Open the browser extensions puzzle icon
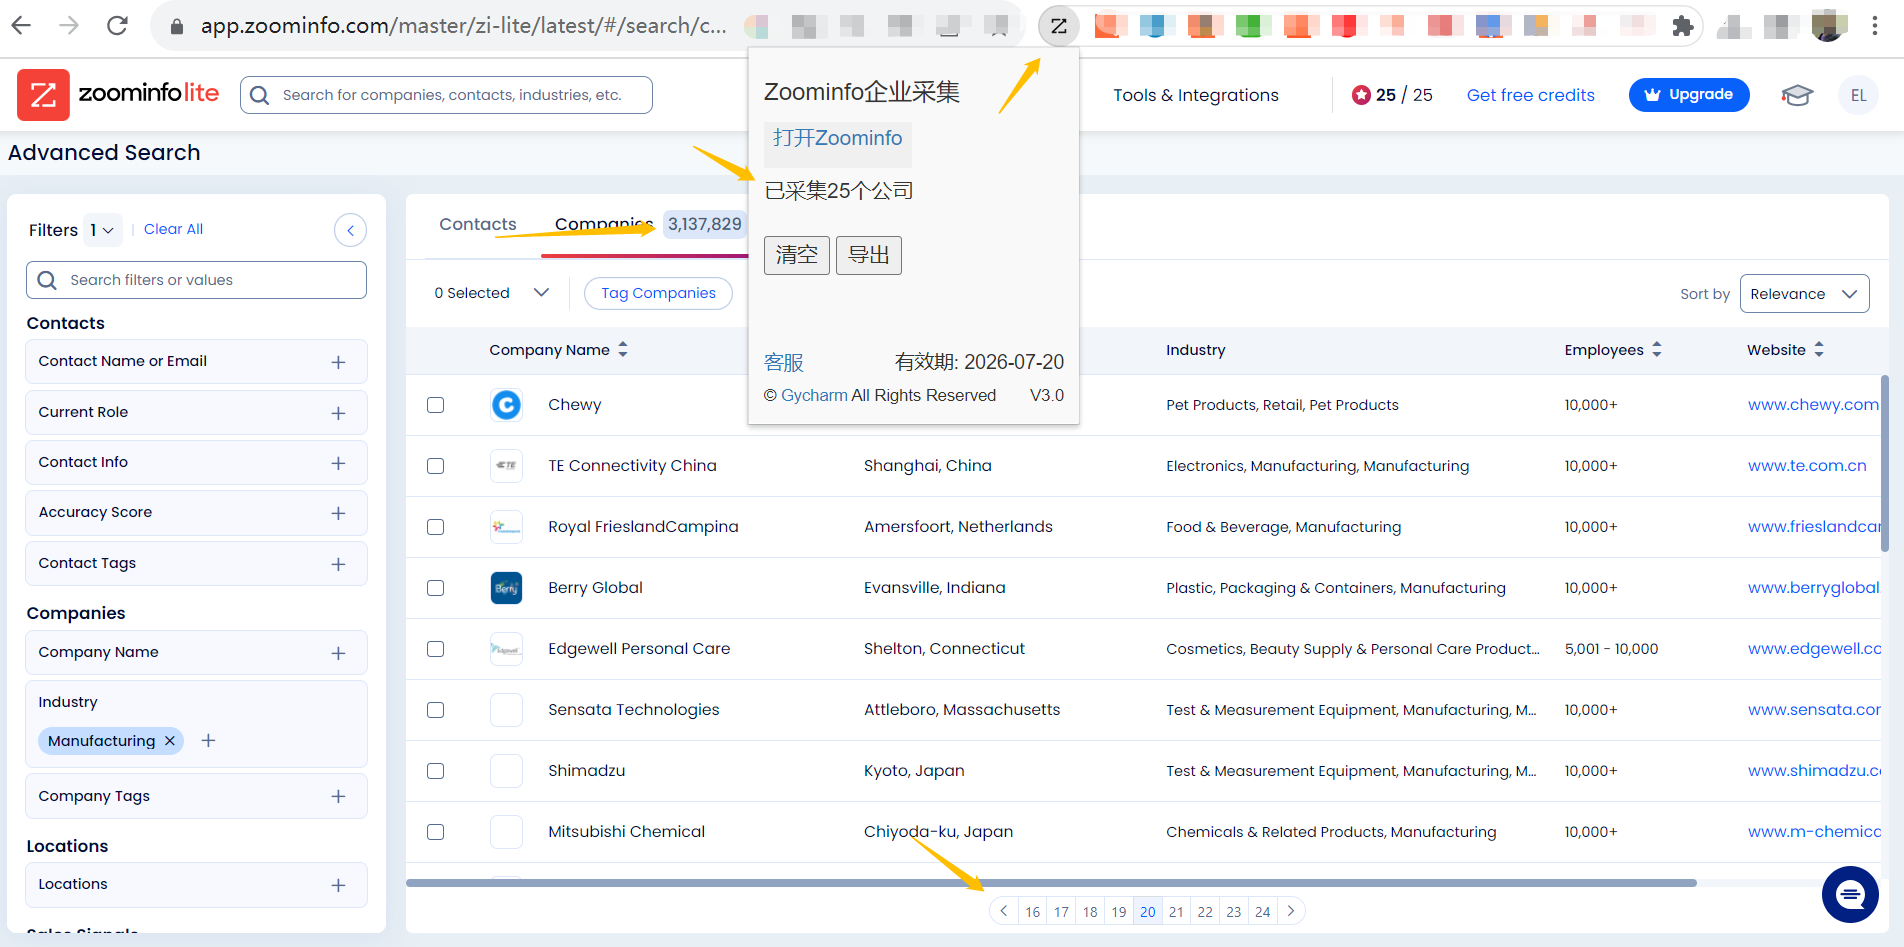The width and height of the screenshot is (1904, 947). (1683, 26)
